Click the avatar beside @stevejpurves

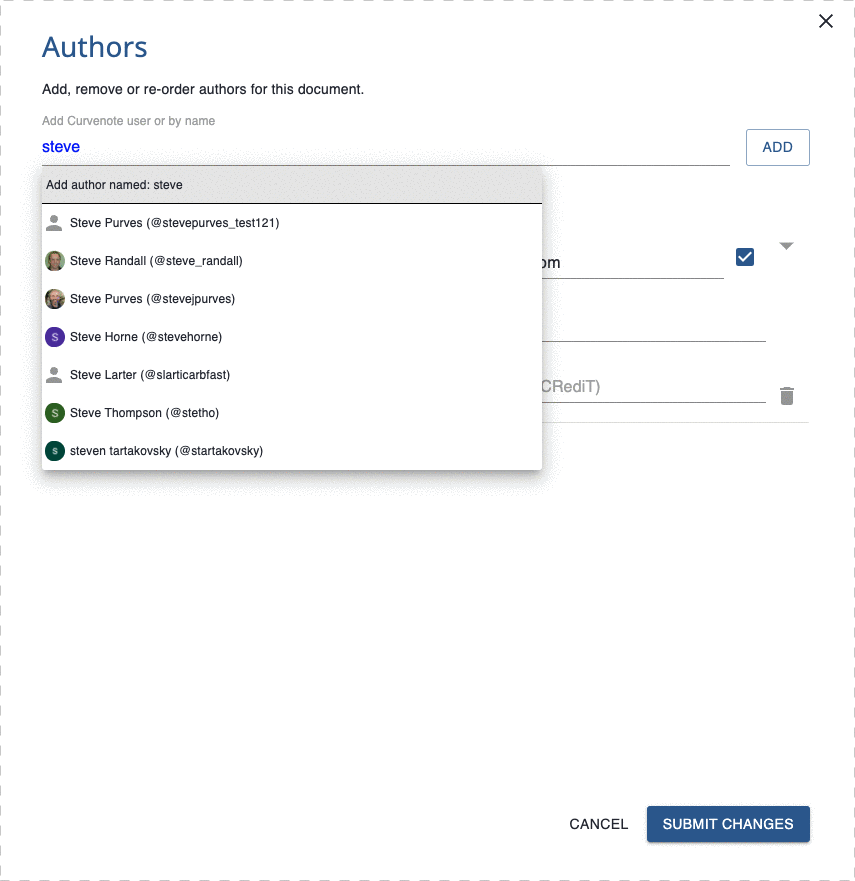tap(55, 299)
